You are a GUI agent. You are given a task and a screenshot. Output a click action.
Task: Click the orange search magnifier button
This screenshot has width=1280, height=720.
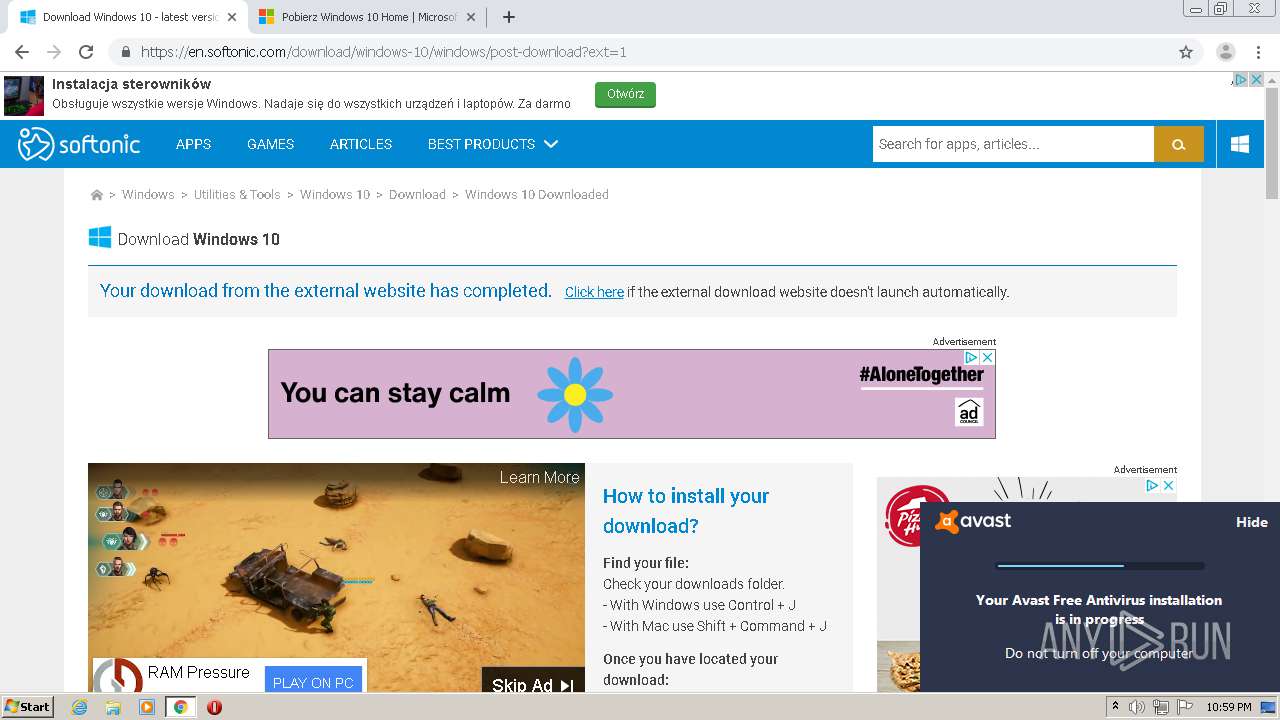[x=1179, y=144]
